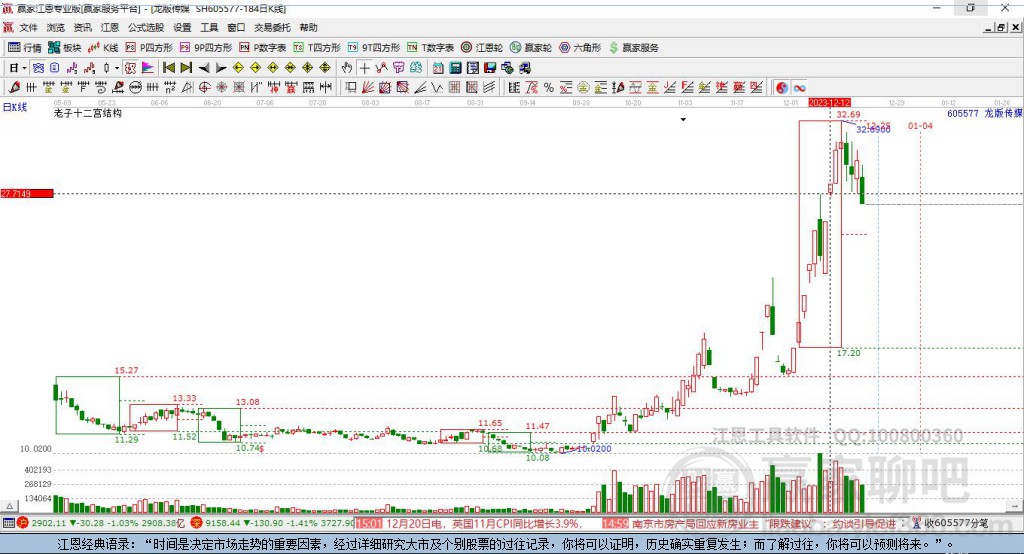Screen dimensions: 1024x554
Task: Expand the 日 period dropdown
Action: tap(24, 68)
